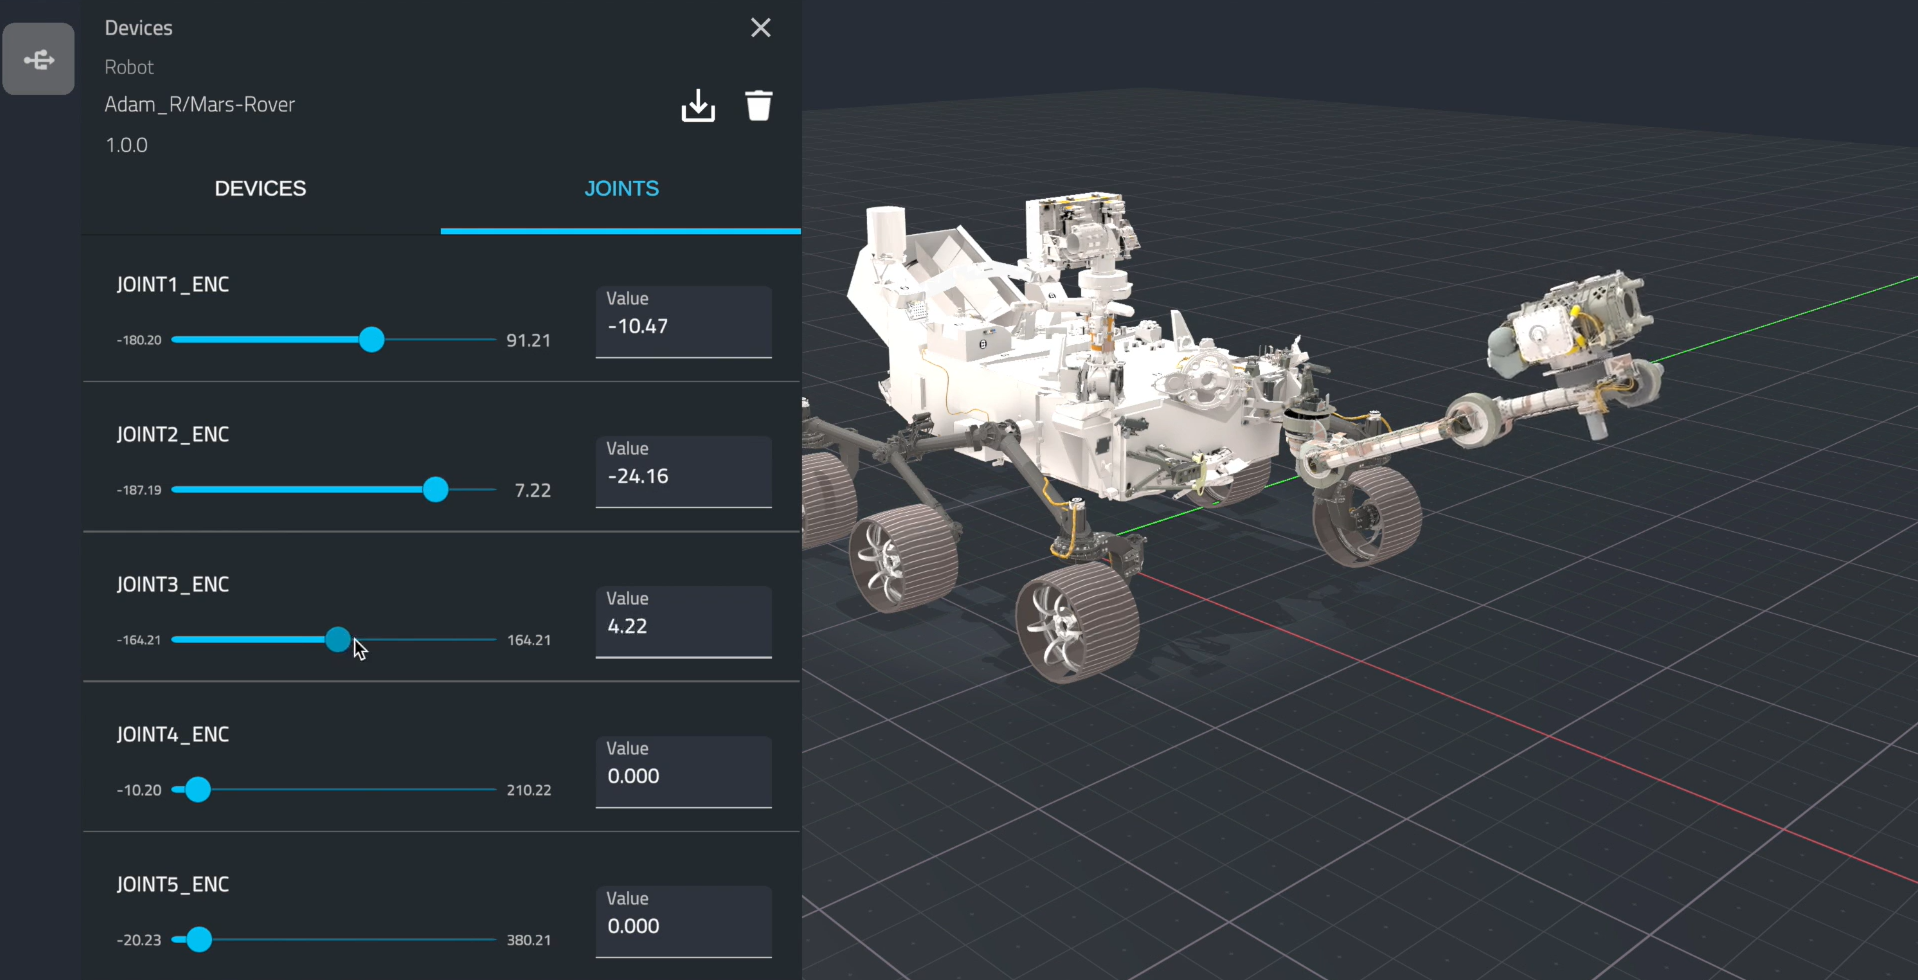
Task: Click the JOINT1_ENC label
Action: tap(173, 285)
